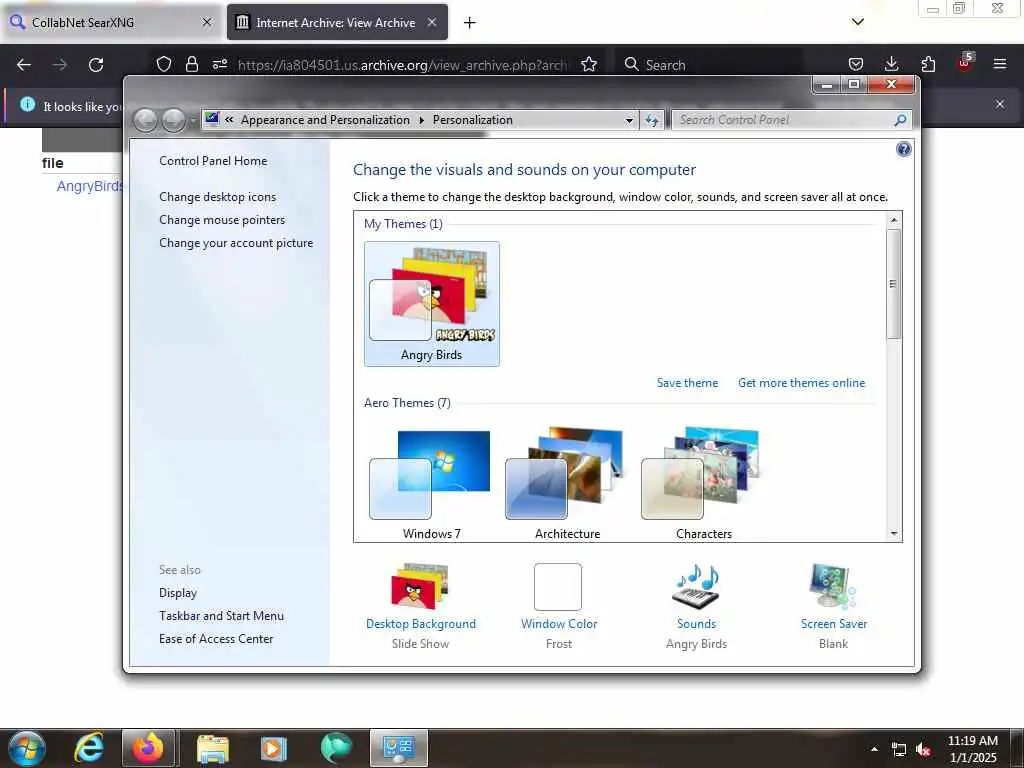Click the address bar refresh button

pyautogui.click(x=652, y=120)
